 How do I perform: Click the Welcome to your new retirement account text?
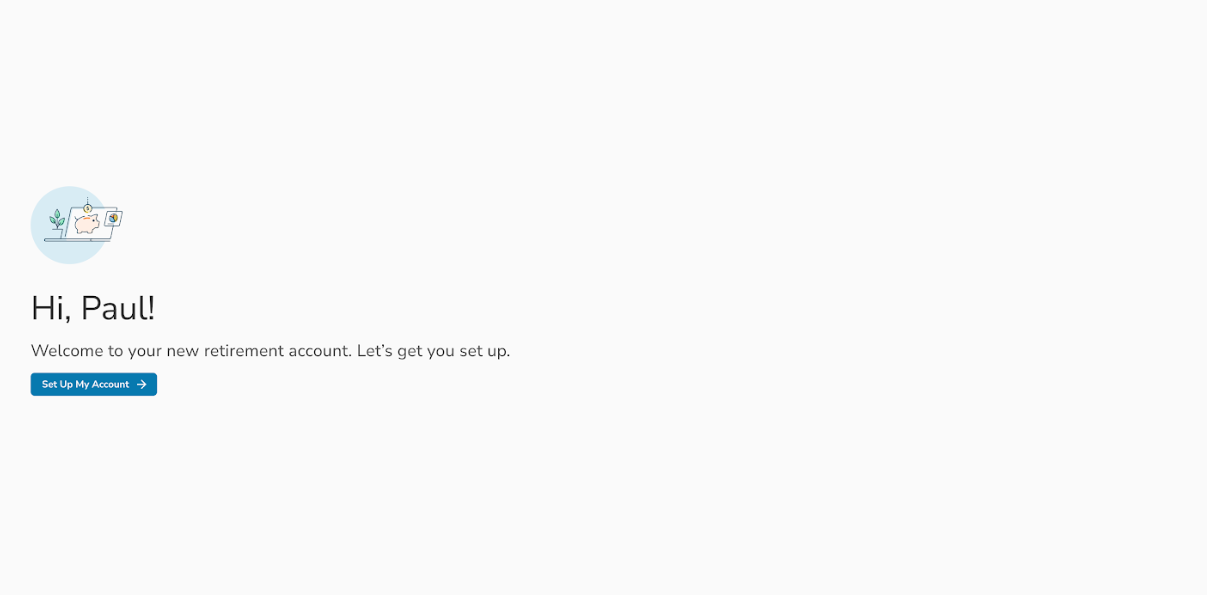[x=191, y=351]
